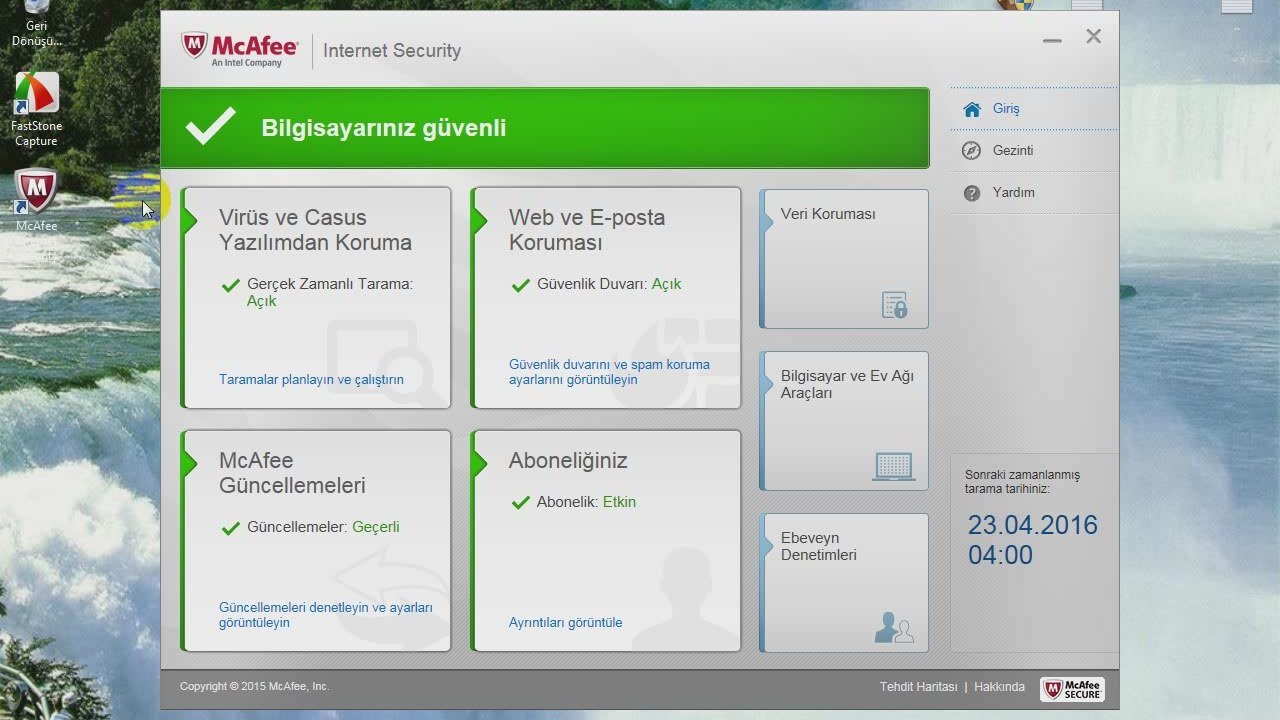Screen dimensions: 1280x720
Task: Open Hakkında footer link
Action: [x=999, y=687]
